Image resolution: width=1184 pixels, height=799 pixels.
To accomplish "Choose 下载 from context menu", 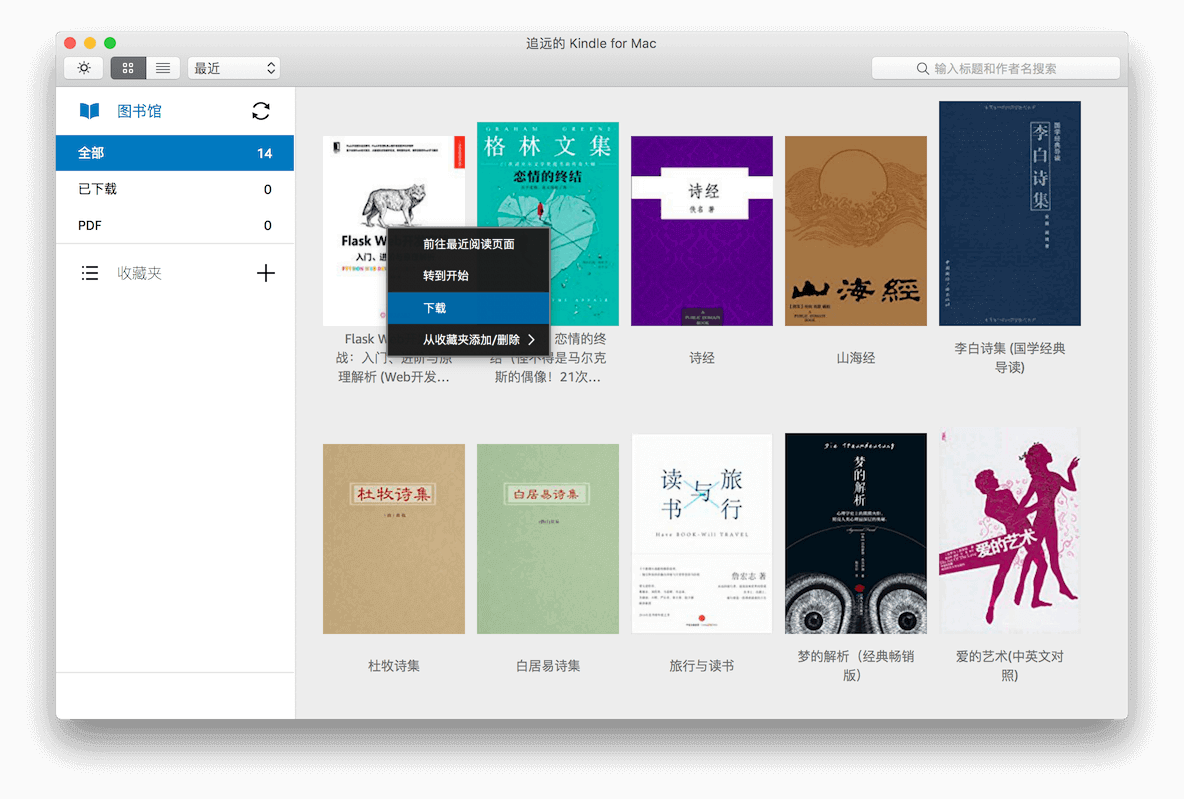I will [x=468, y=308].
